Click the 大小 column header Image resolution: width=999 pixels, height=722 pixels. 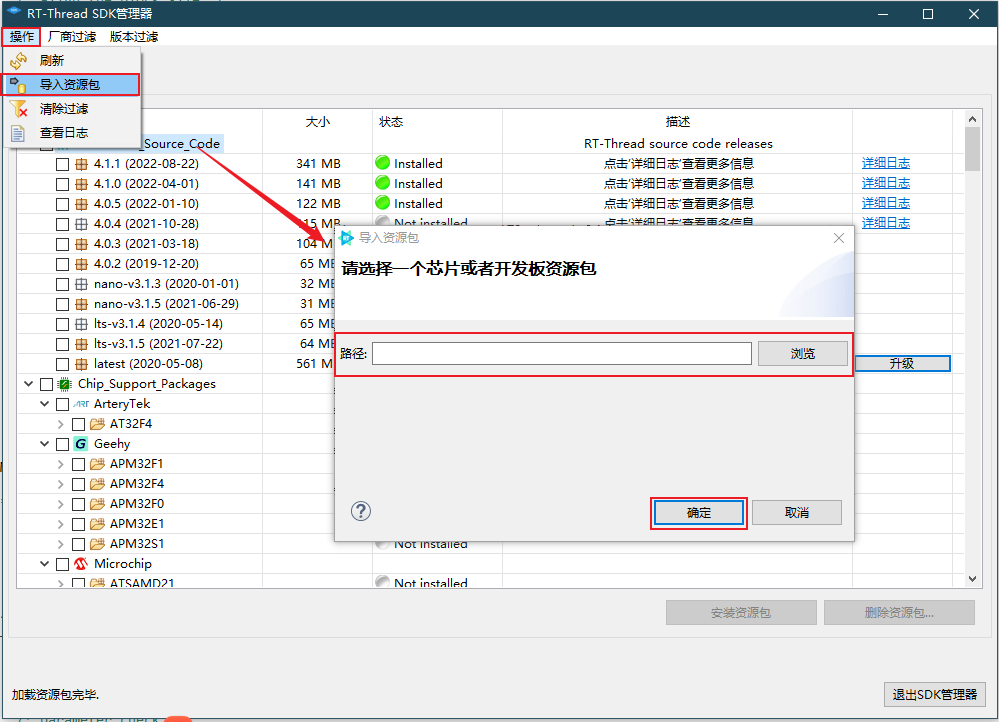coord(317,122)
